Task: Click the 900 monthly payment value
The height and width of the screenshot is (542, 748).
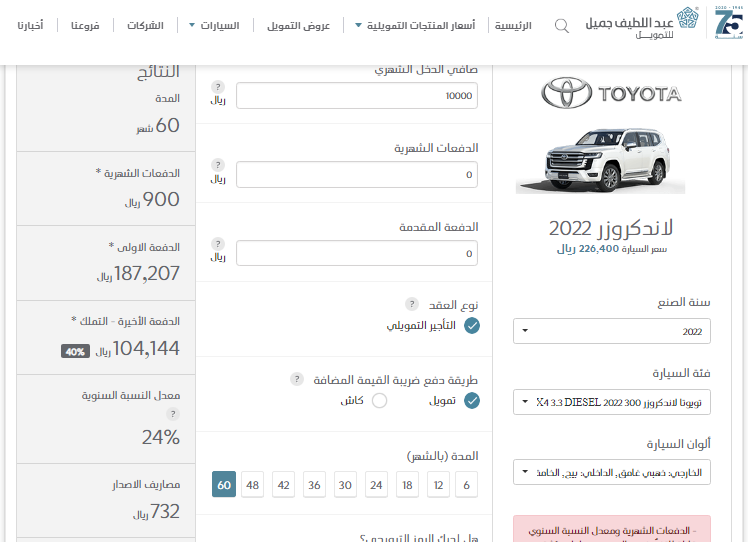Action: point(161,199)
